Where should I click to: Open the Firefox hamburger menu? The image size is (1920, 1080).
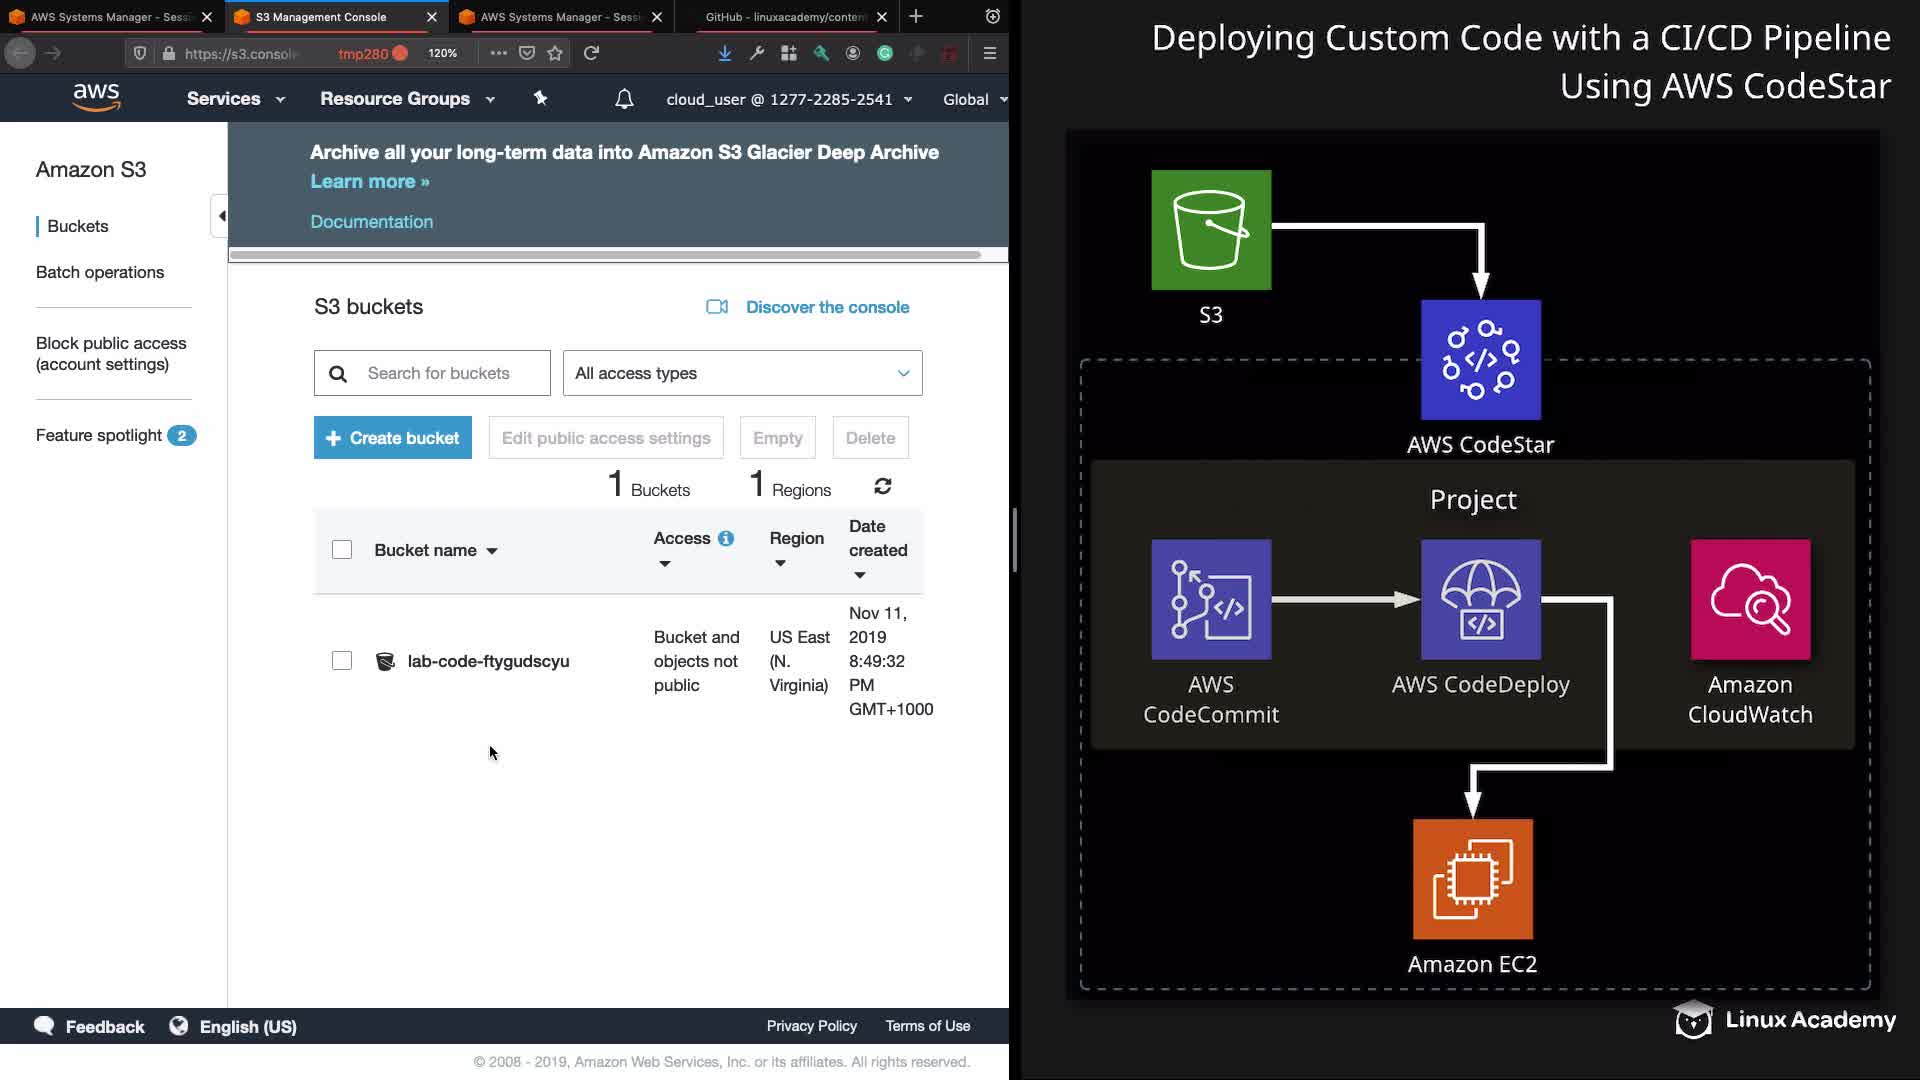tap(989, 53)
